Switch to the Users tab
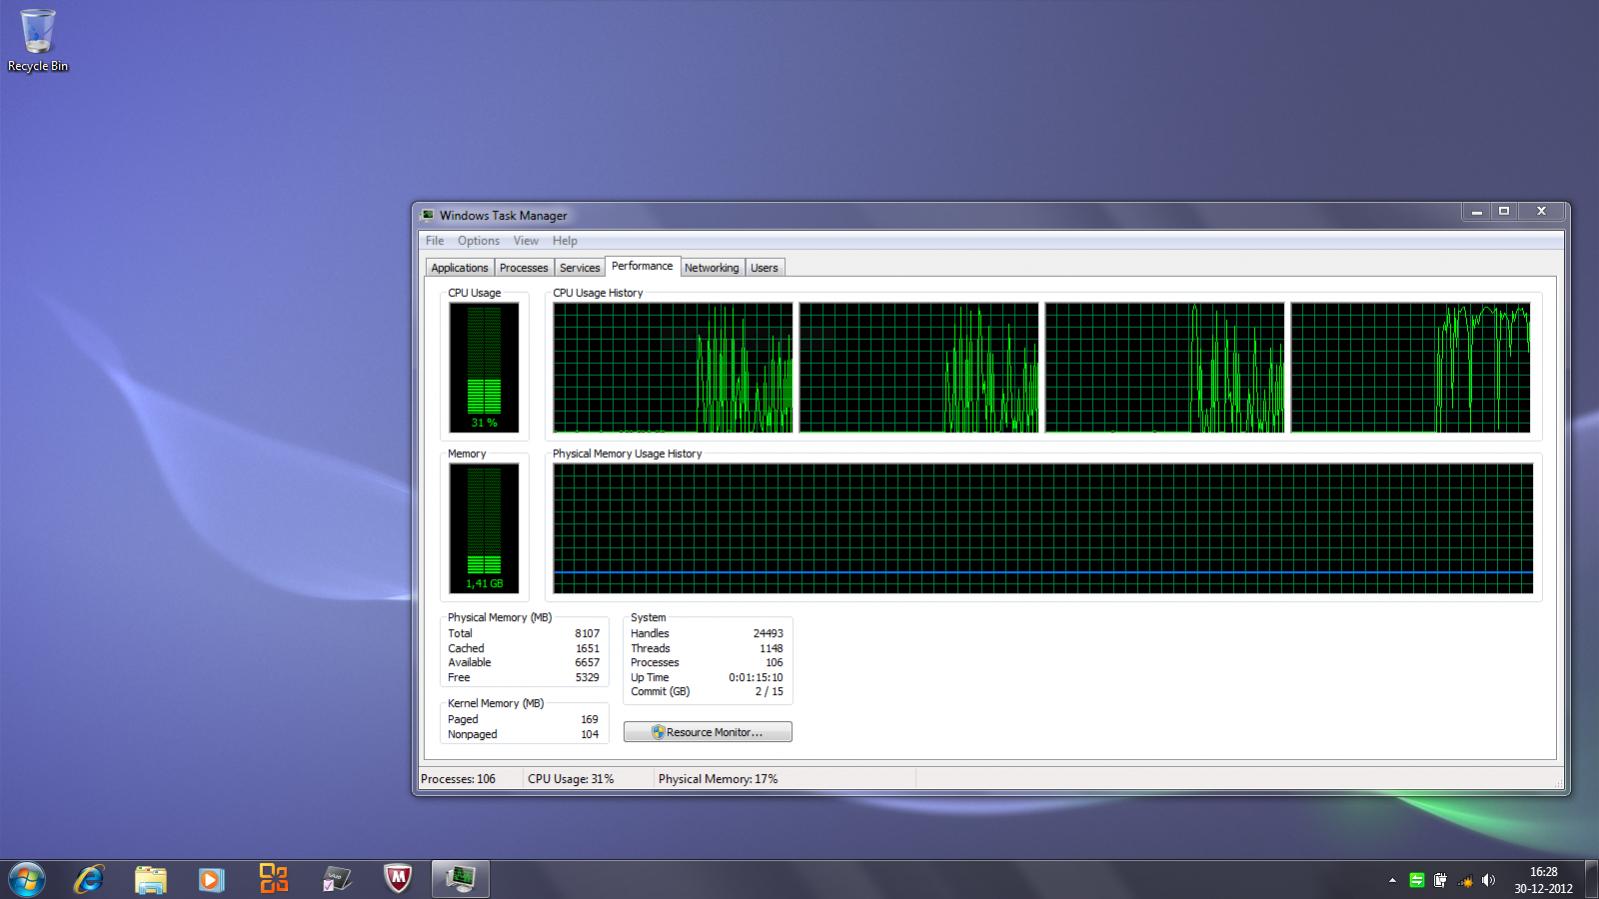 (764, 268)
